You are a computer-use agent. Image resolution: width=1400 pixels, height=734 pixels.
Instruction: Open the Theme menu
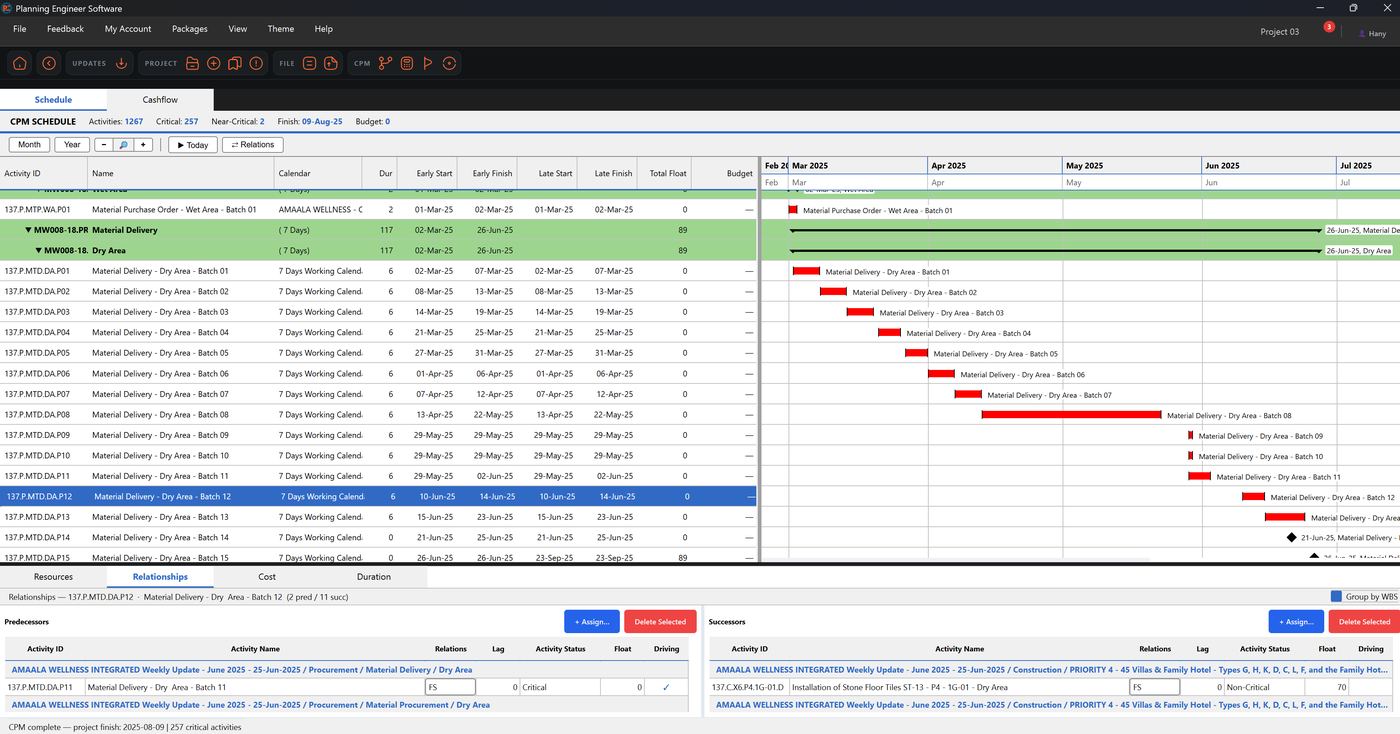281,29
